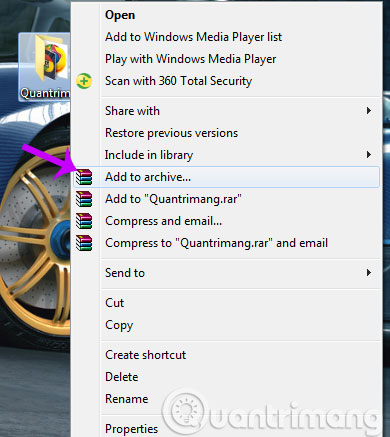Choose Create shortcut option

(x=227, y=355)
